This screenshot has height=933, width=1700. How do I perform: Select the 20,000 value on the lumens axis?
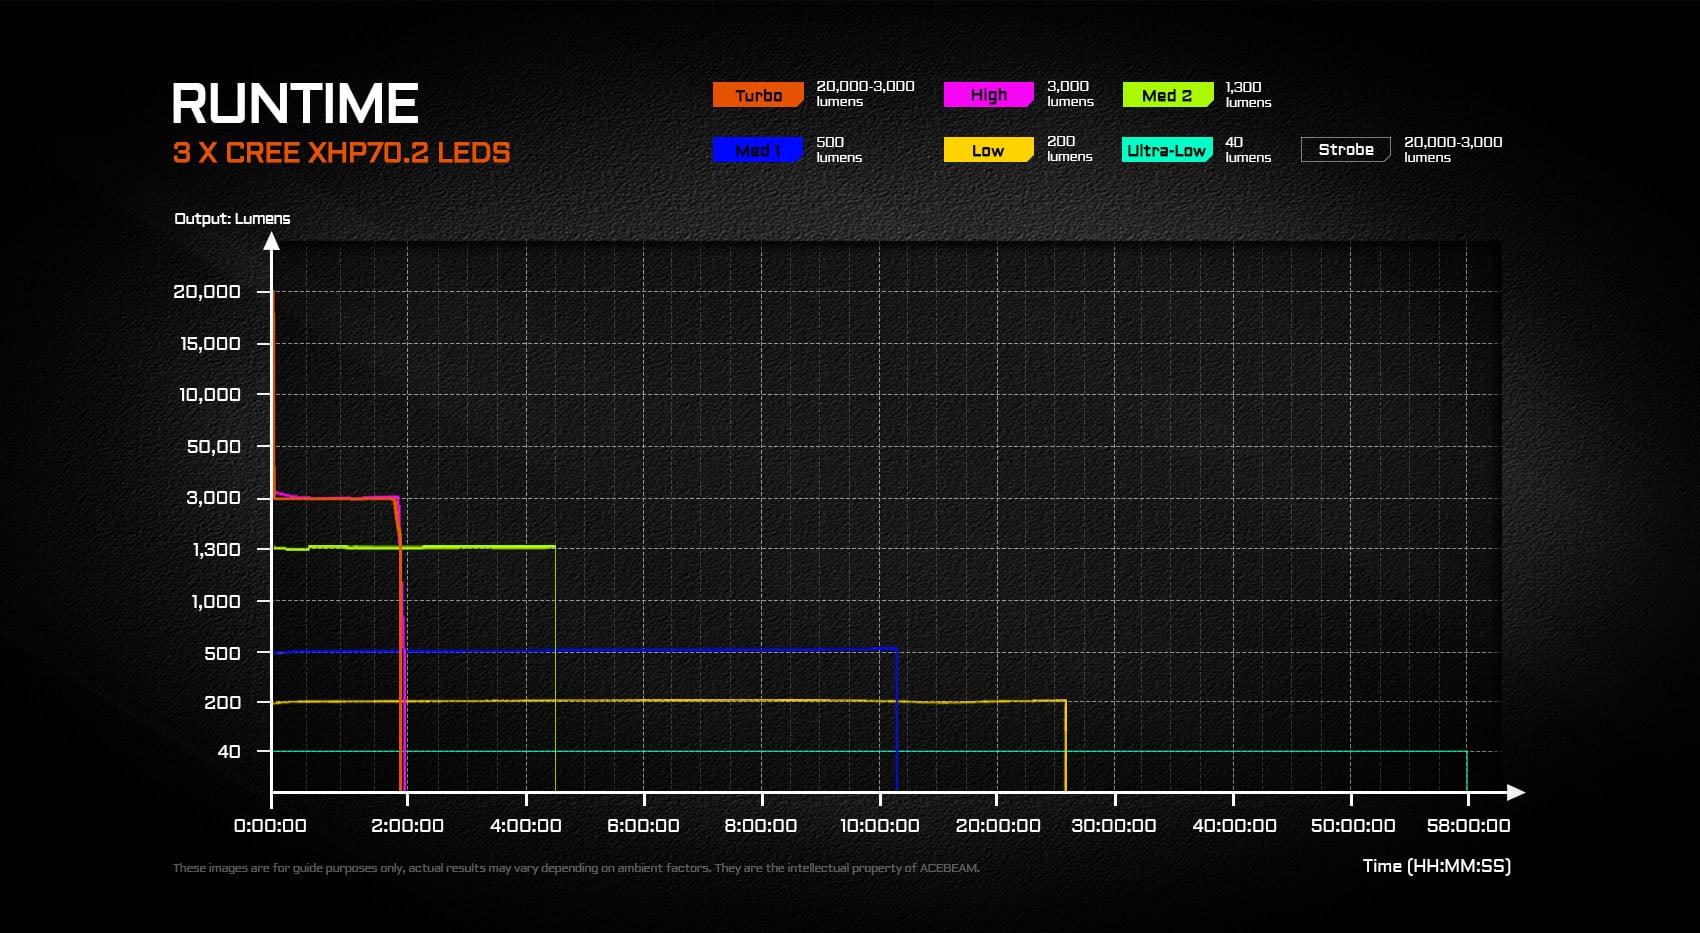[x=207, y=292]
